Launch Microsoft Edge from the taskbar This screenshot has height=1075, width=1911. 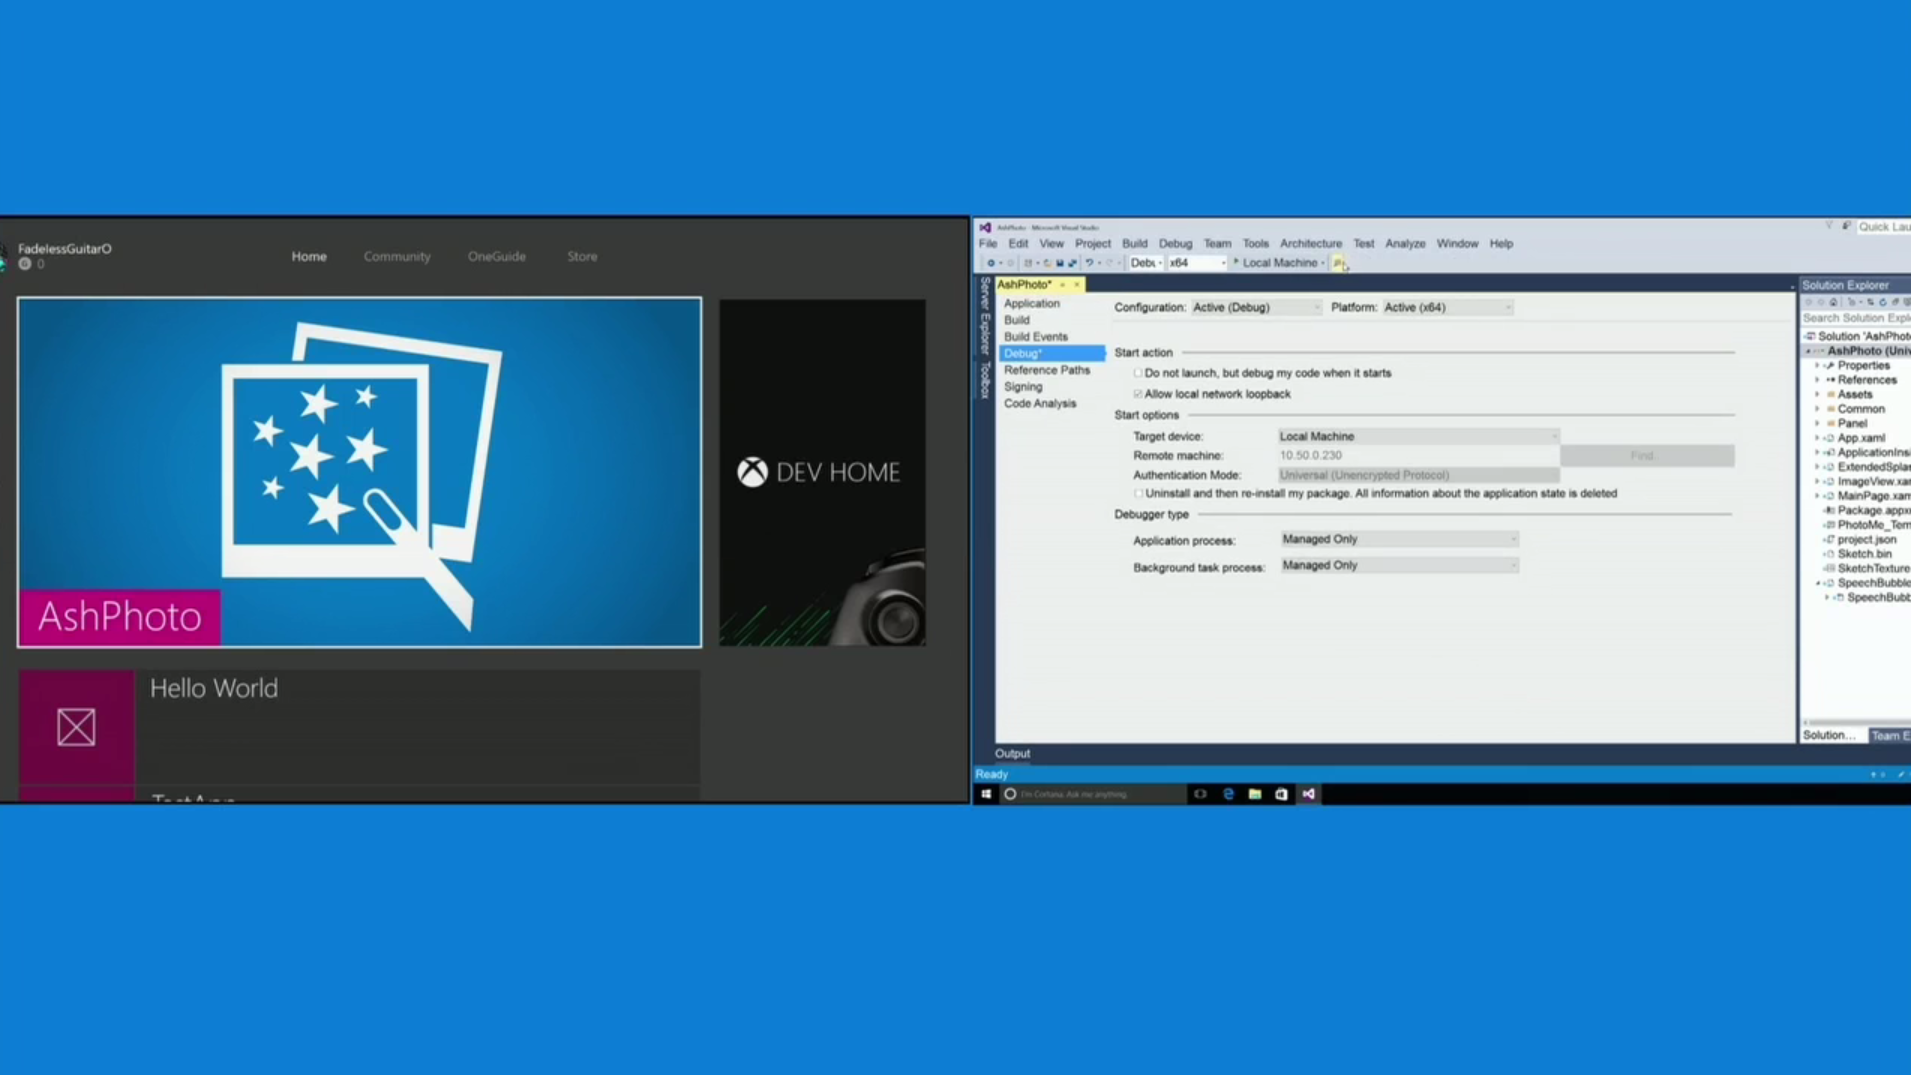1228,794
